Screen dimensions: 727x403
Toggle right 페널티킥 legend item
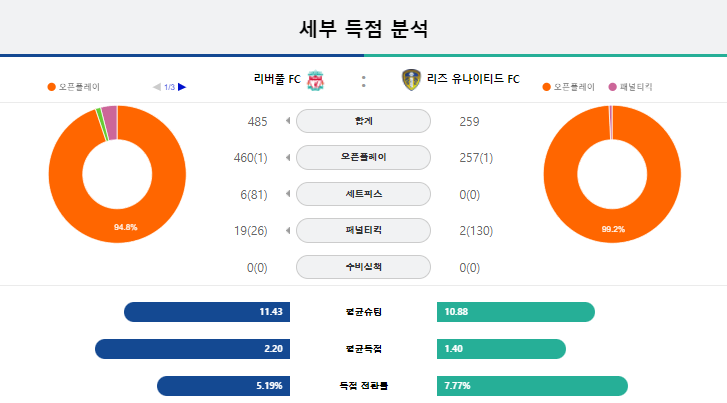coord(630,87)
